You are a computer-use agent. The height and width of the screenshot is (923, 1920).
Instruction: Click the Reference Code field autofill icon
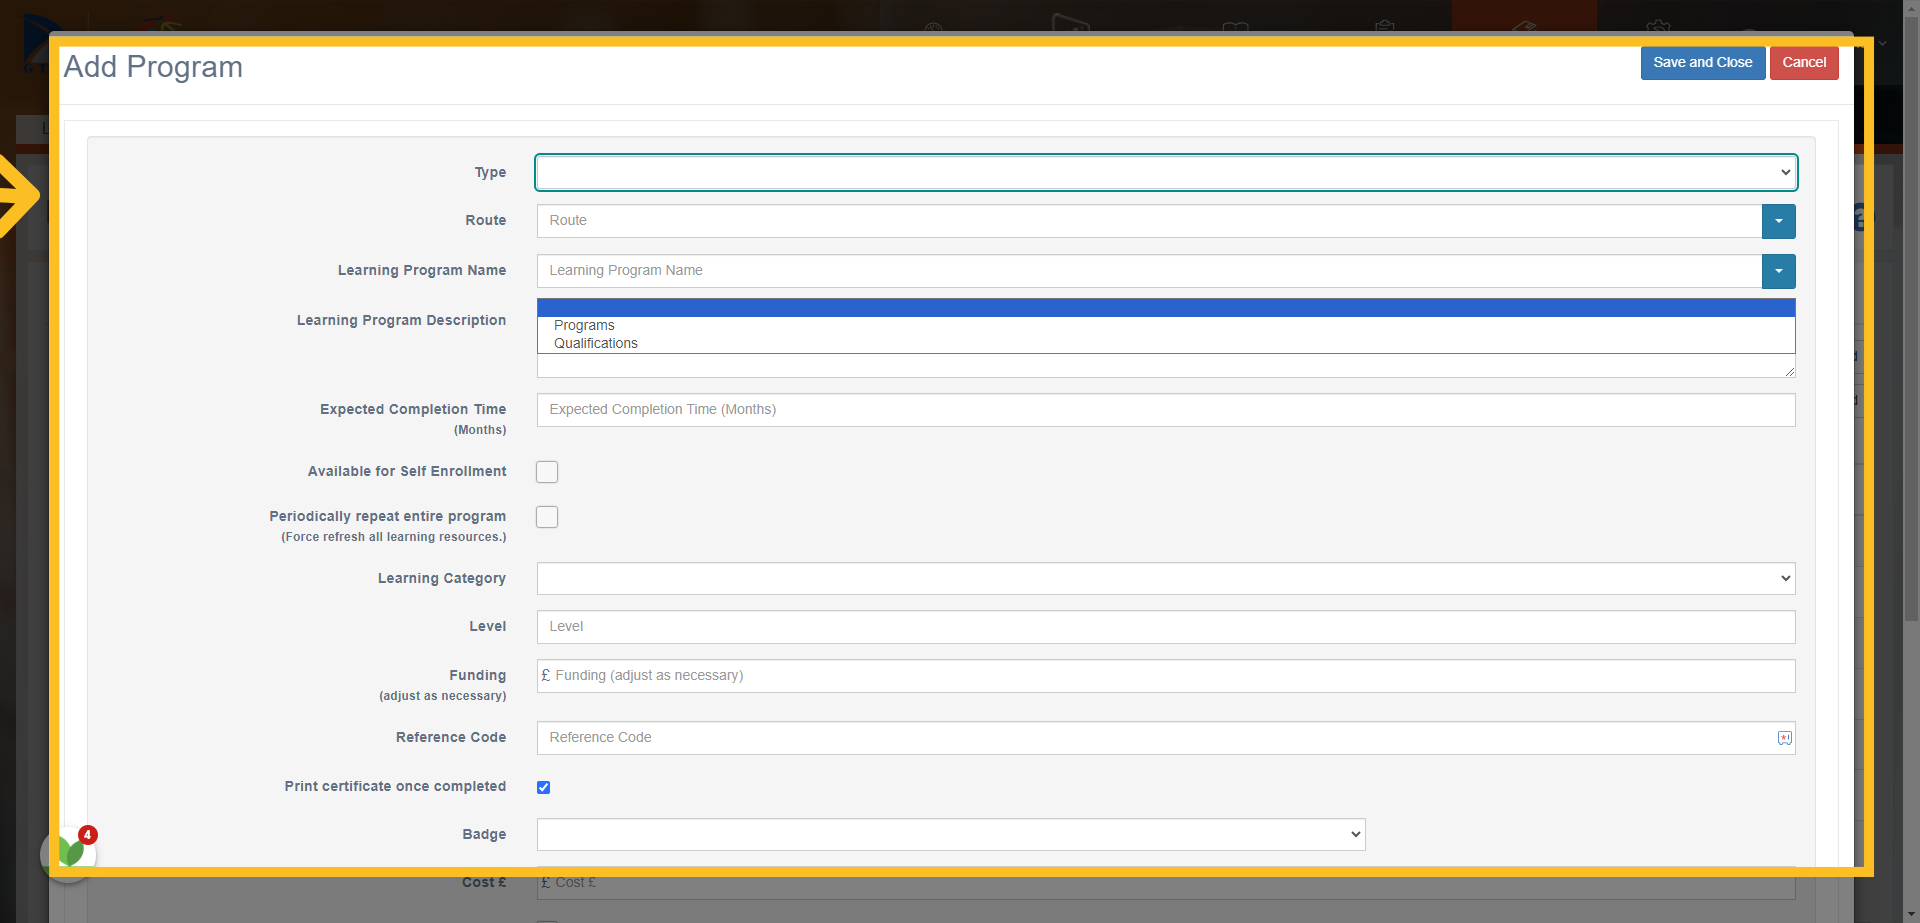click(1784, 738)
